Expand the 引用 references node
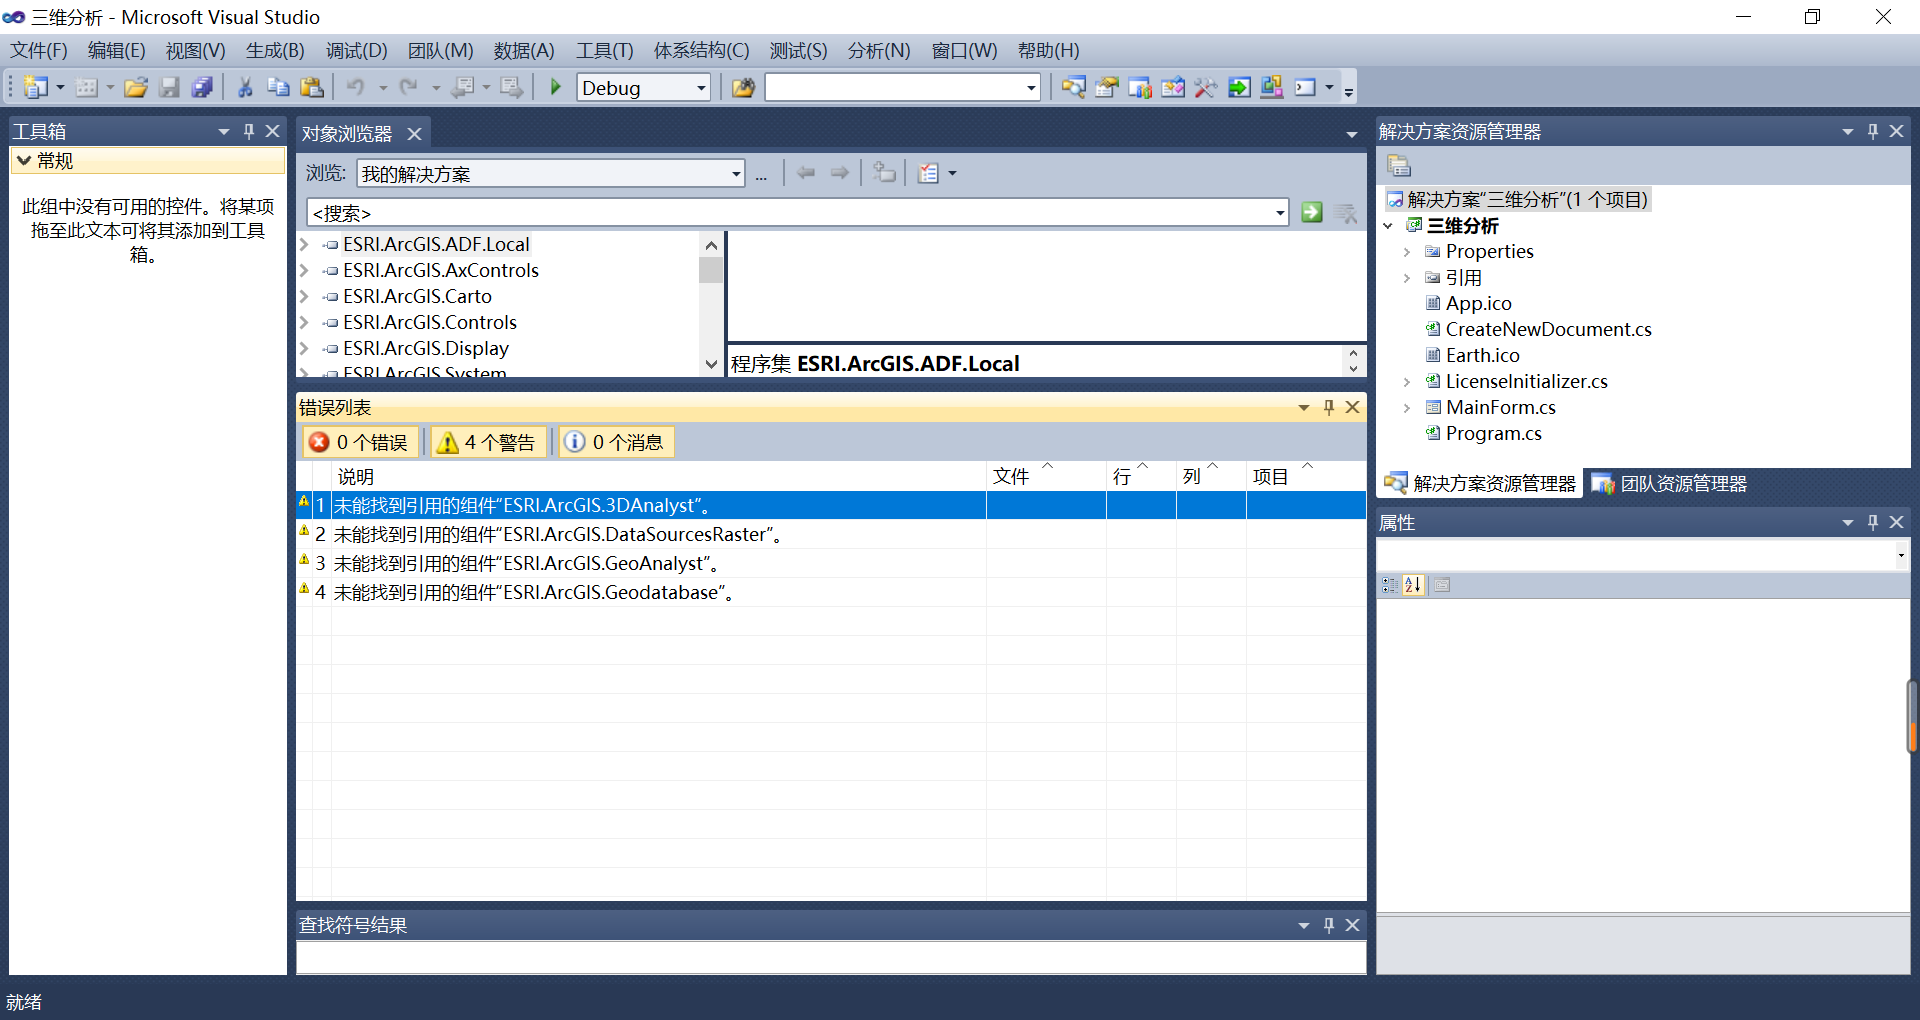Image resolution: width=1920 pixels, height=1020 pixels. [x=1406, y=278]
